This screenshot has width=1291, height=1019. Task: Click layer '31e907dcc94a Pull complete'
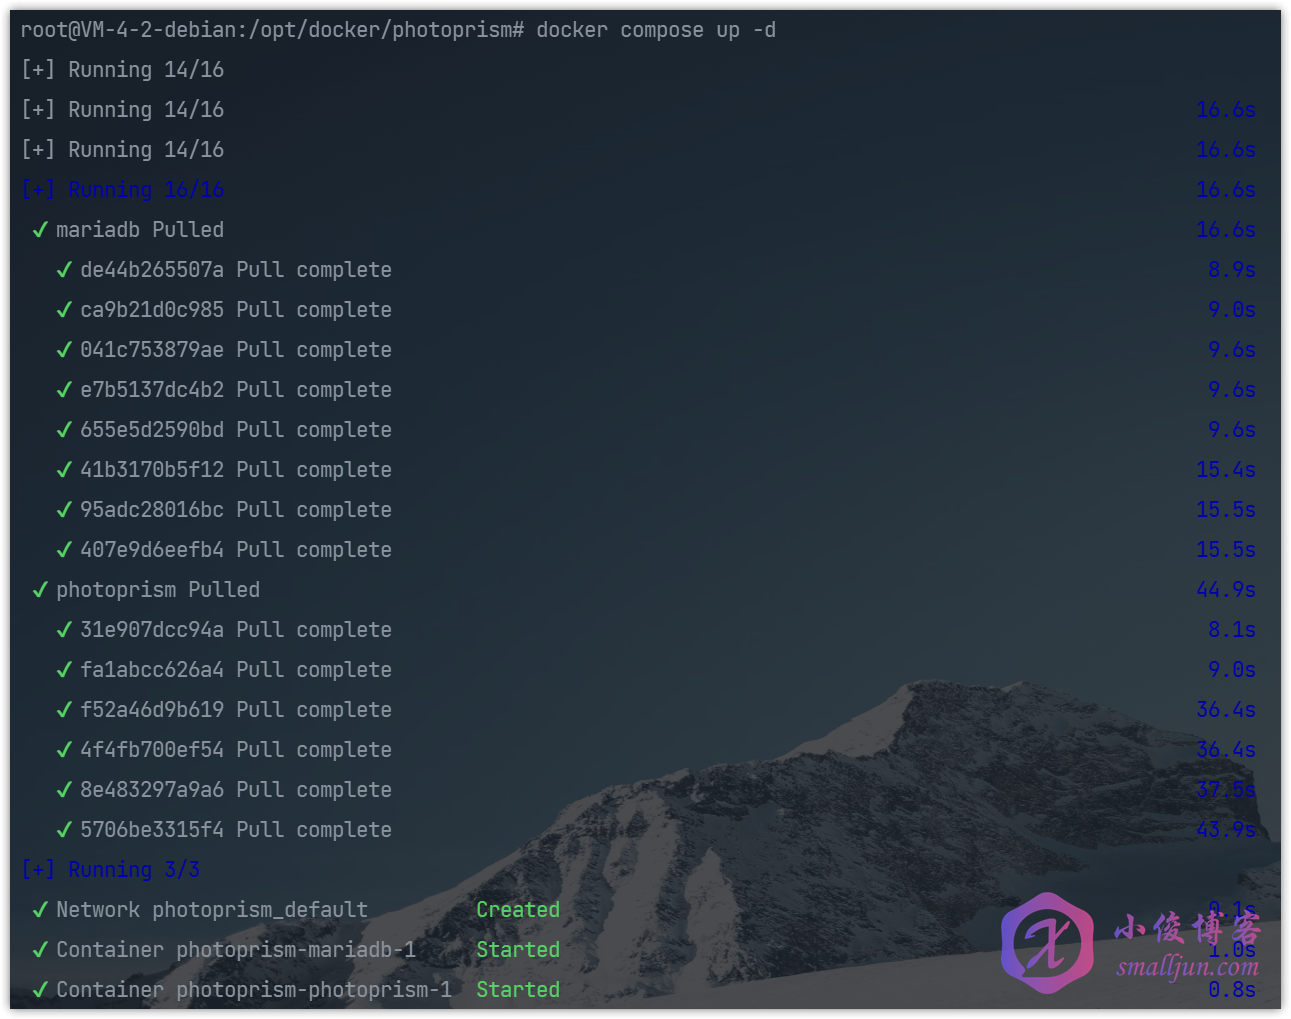(x=236, y=630)
